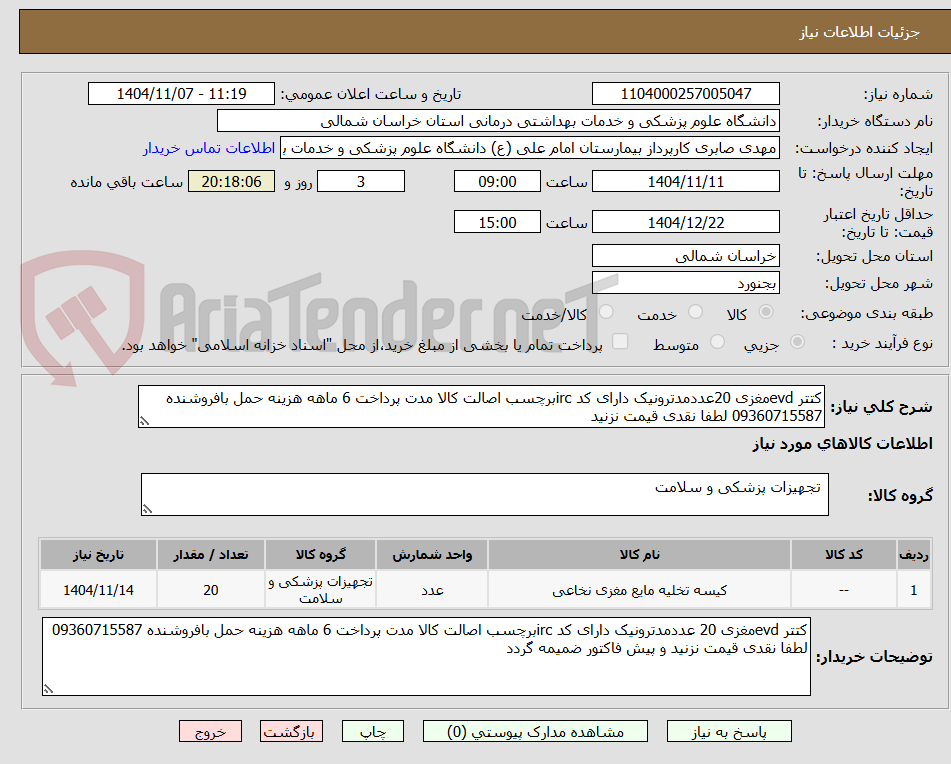Click price validity date 1404/12/22 field
The width and height of the screenshot is (951, 764).
point(685,222)
